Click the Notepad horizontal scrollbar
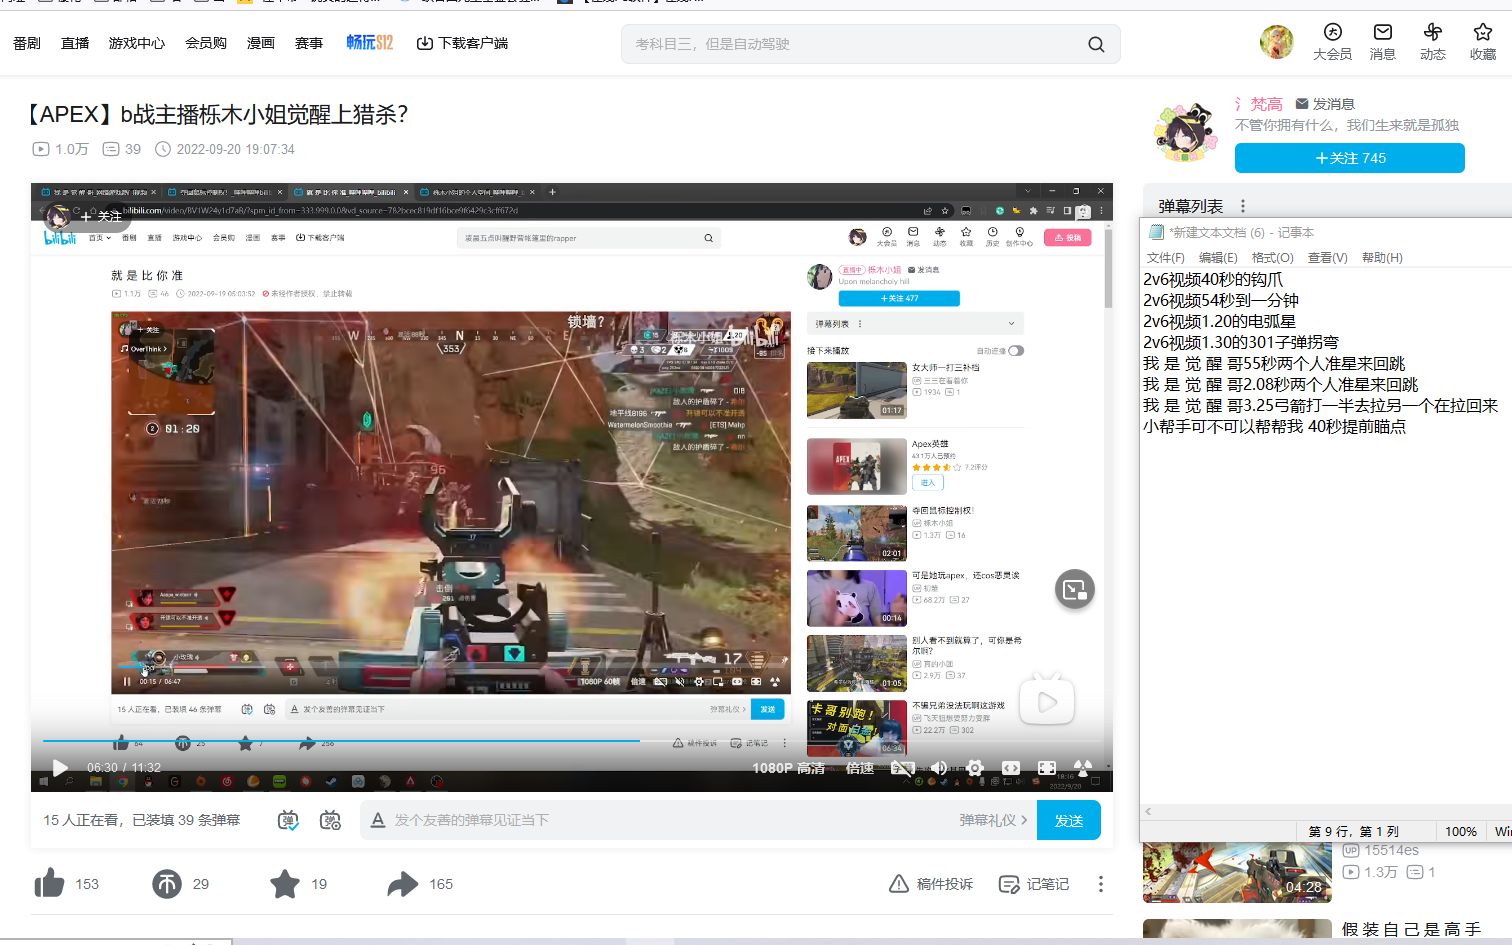1512x945 pixels. (1326, 811)
